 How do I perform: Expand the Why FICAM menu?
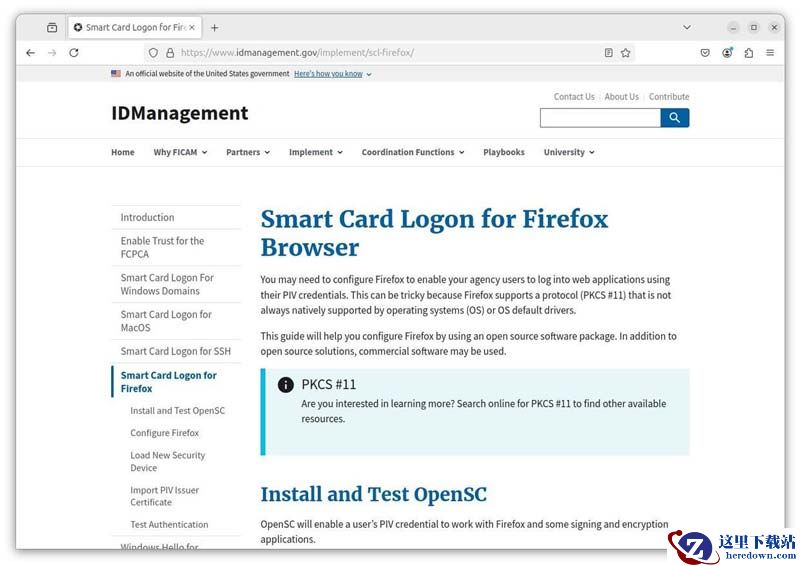coord(180,152)
